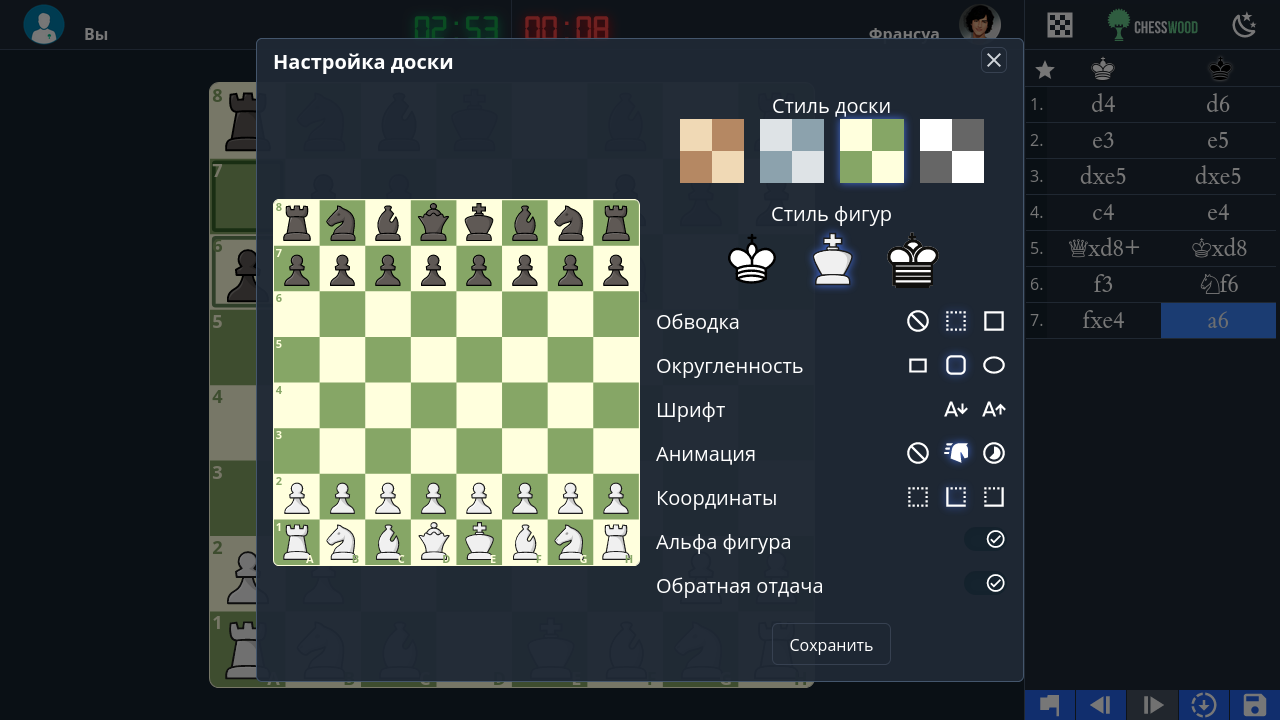The width and height of the screenshot is (1280, 720).
Task: Toggle Альфа фигура switch
Action: tap(987, 539)
